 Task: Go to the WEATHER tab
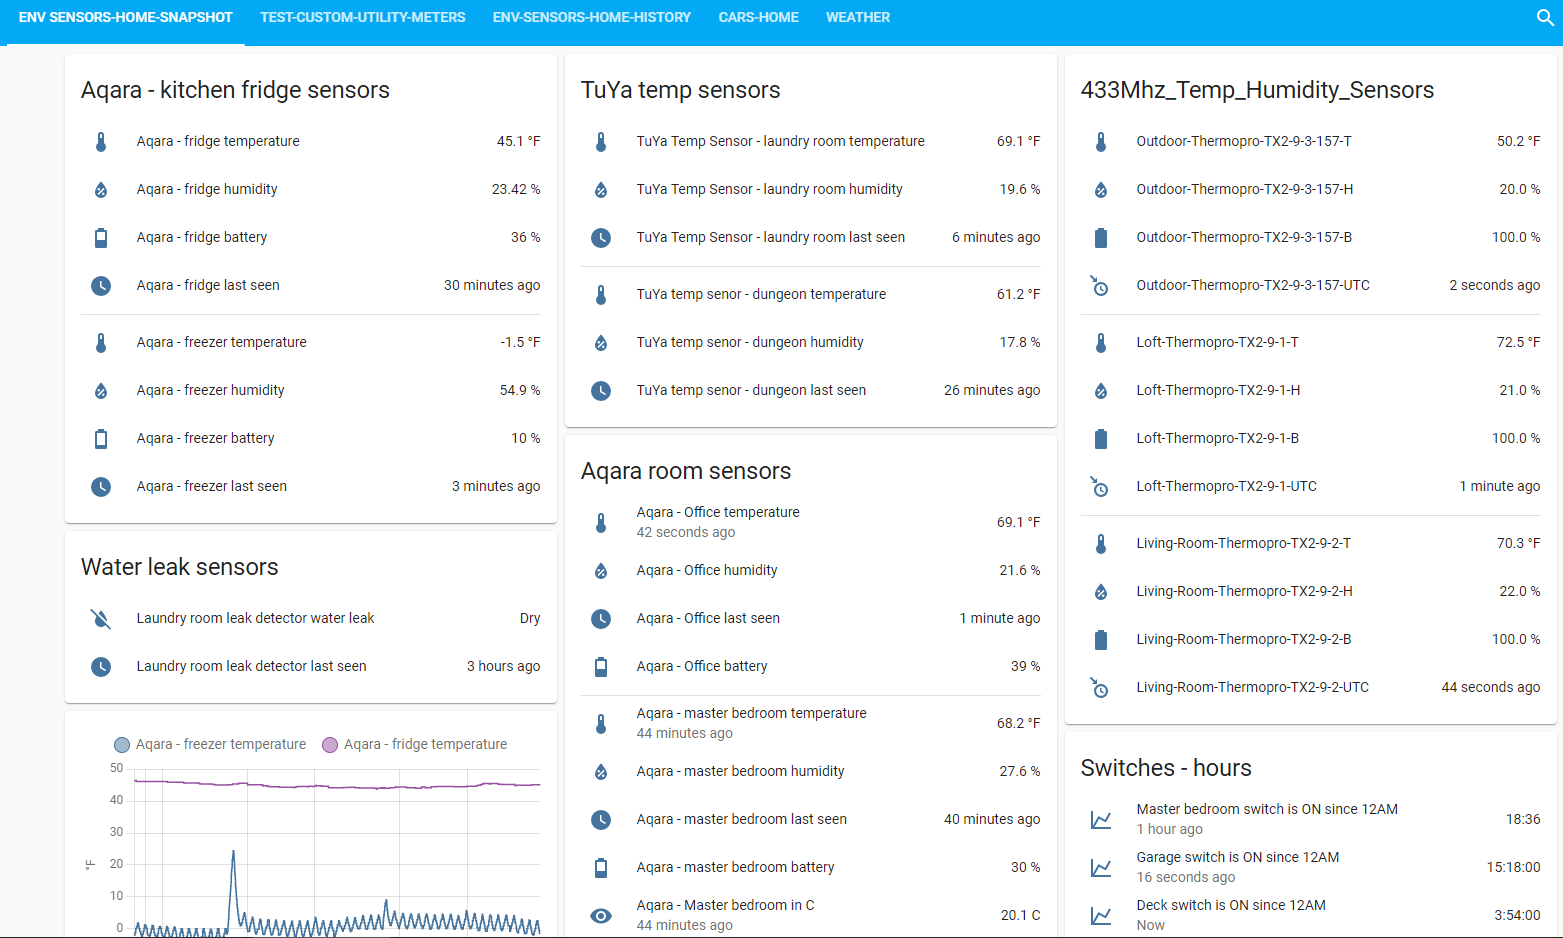[857, 18]
